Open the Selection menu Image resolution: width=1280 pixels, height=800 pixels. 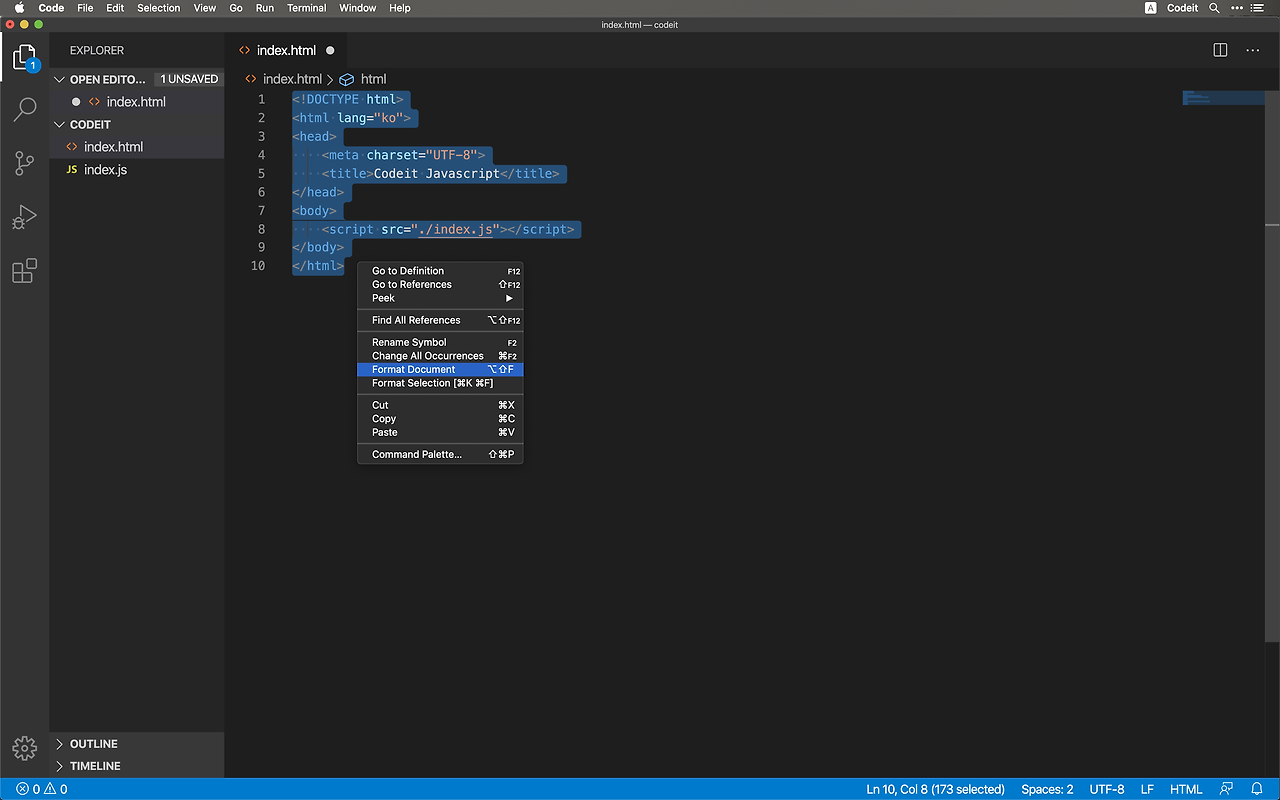(159, 8)
